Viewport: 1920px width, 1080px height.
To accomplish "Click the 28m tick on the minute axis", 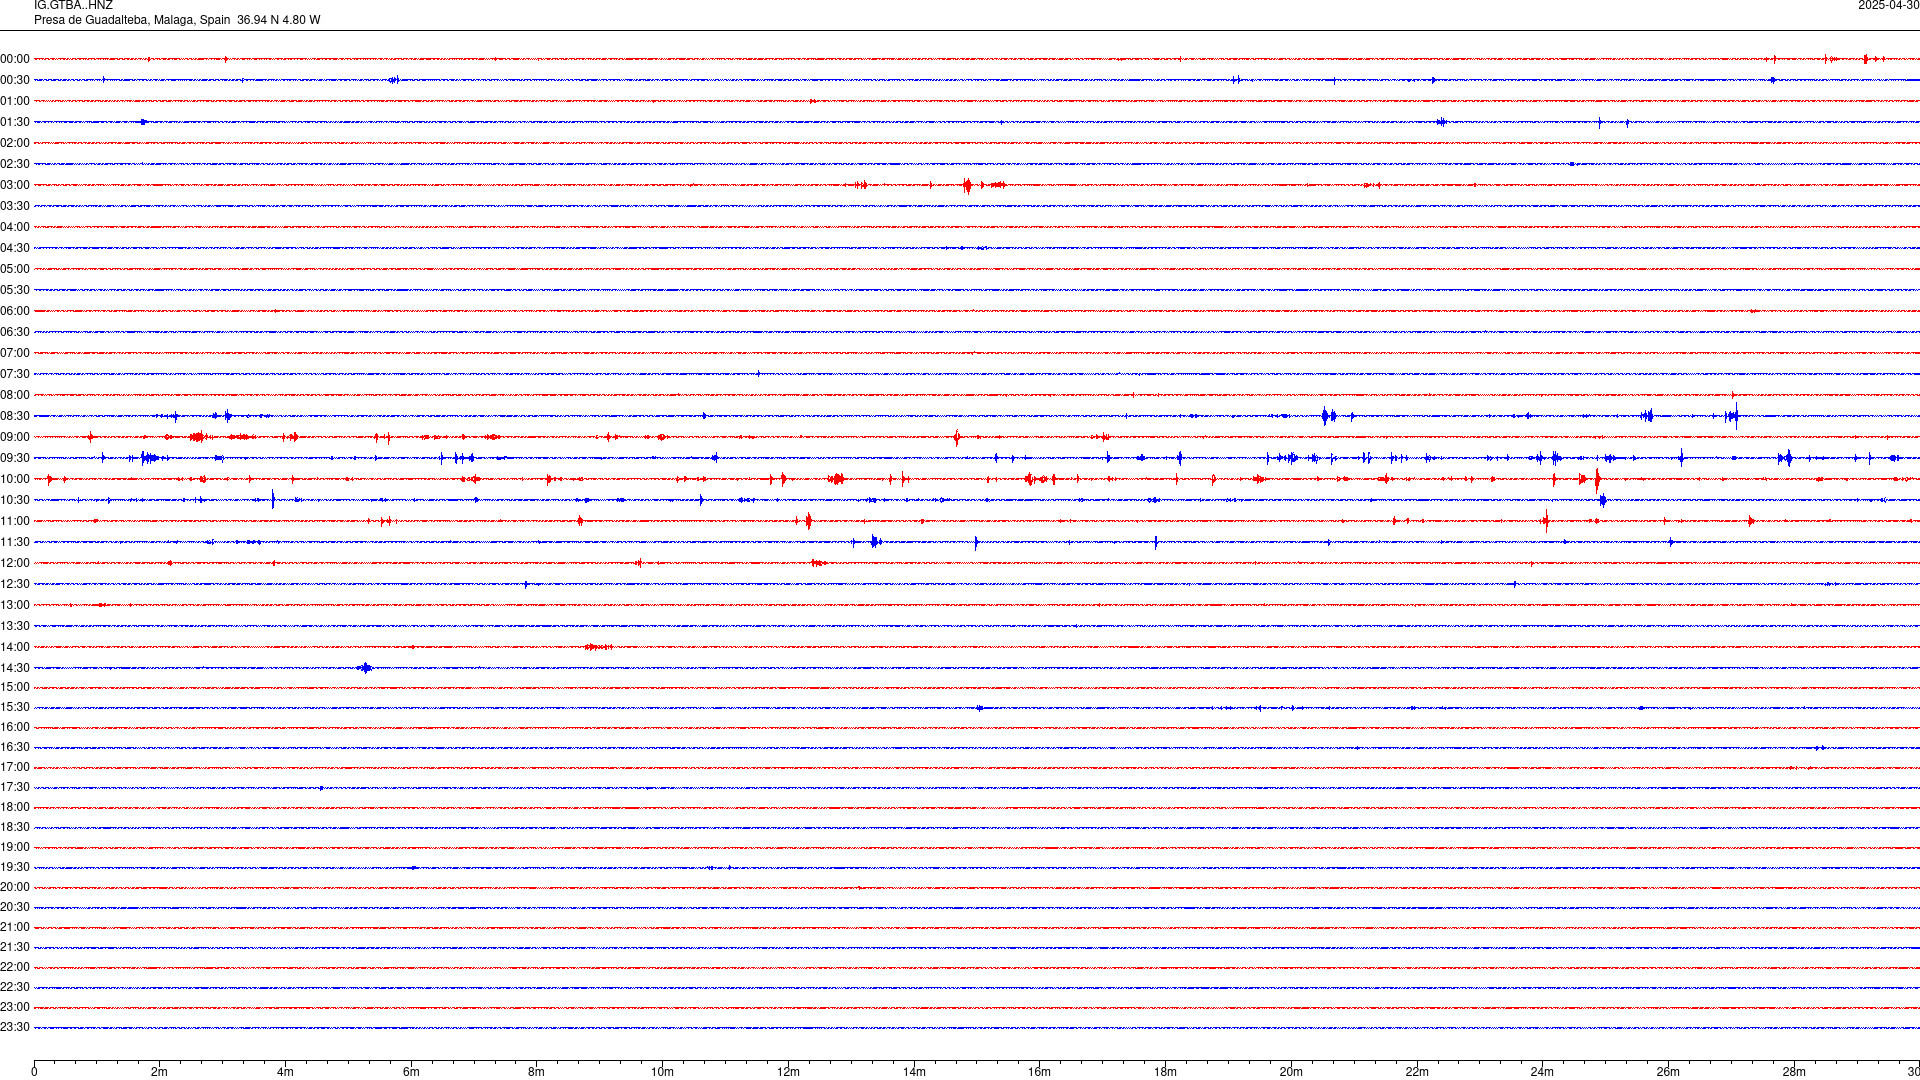I will 1794,1072.
